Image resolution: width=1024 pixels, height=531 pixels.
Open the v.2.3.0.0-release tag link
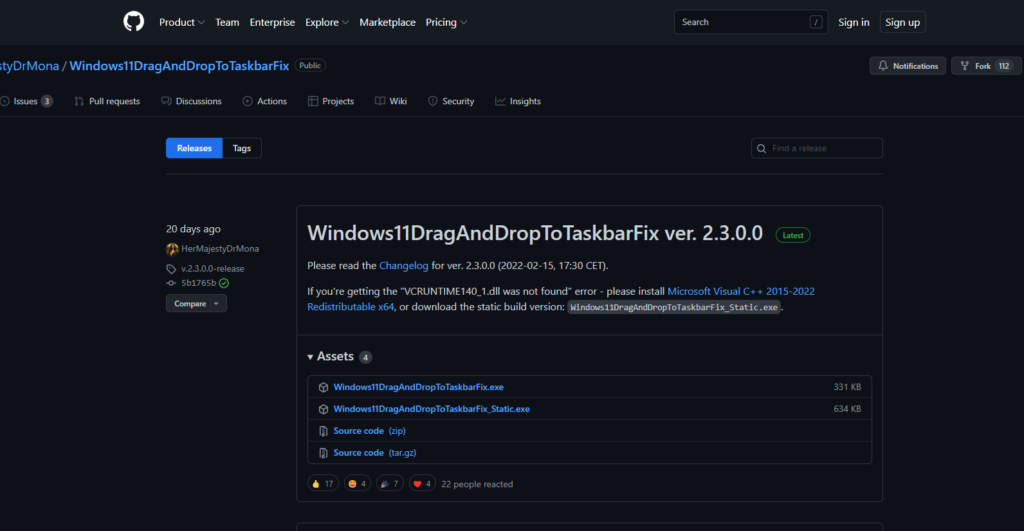213,268
